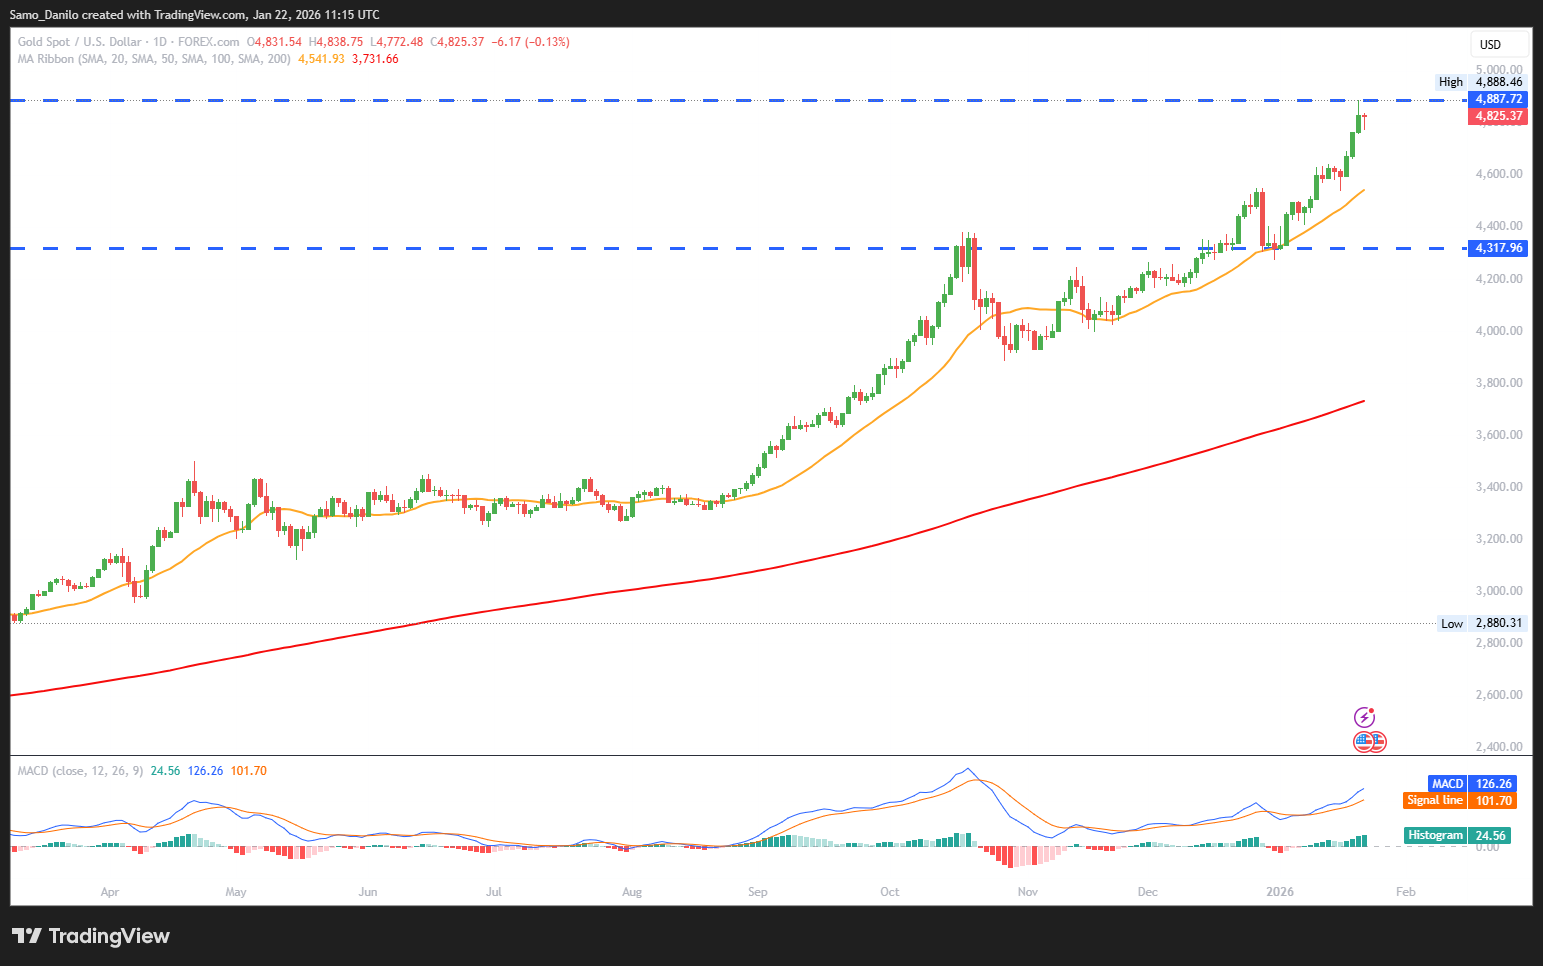This screenshot has height=966, width=1543.
Task: Click the Gold Spot / U.S. Dollar symbol title
Action: [80, 42]
